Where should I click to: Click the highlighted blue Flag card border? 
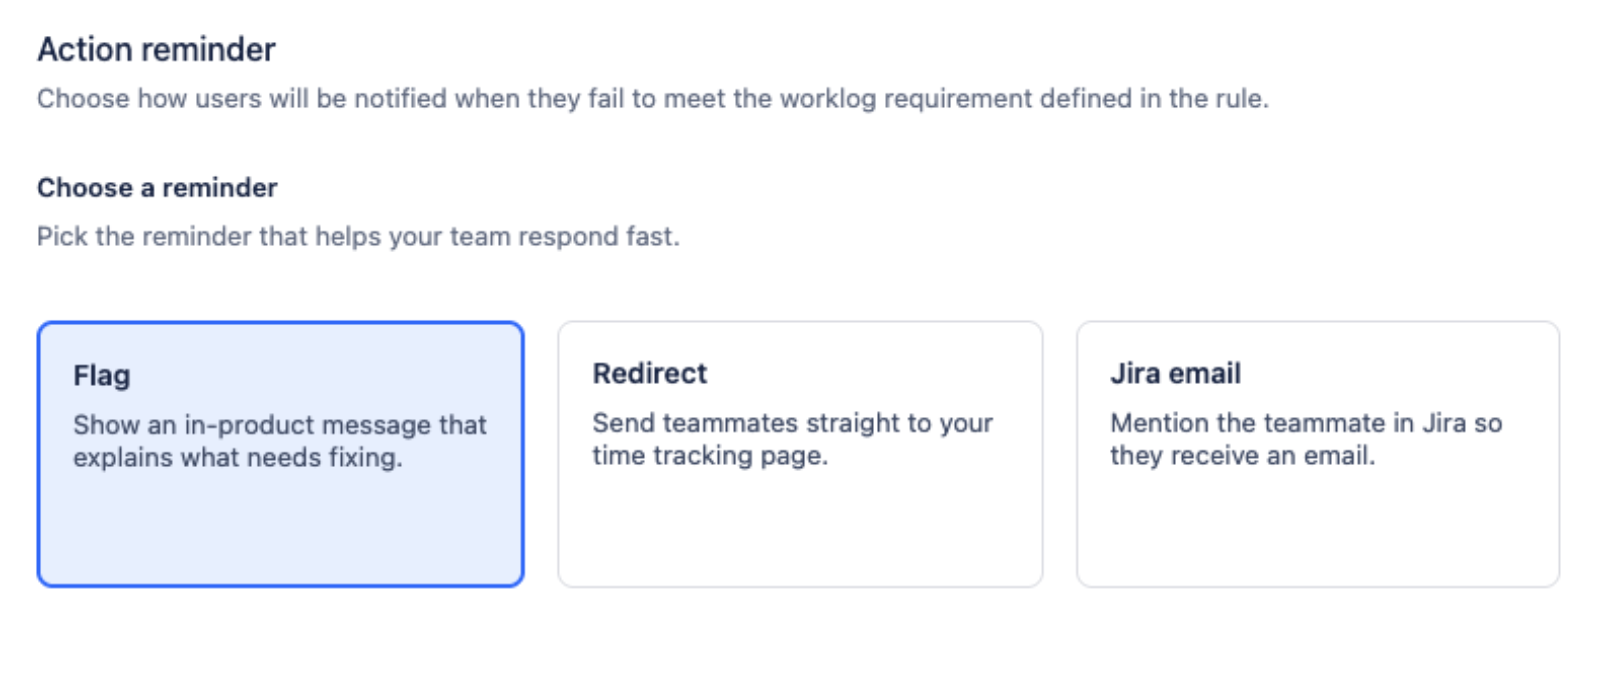click(280, 322)
